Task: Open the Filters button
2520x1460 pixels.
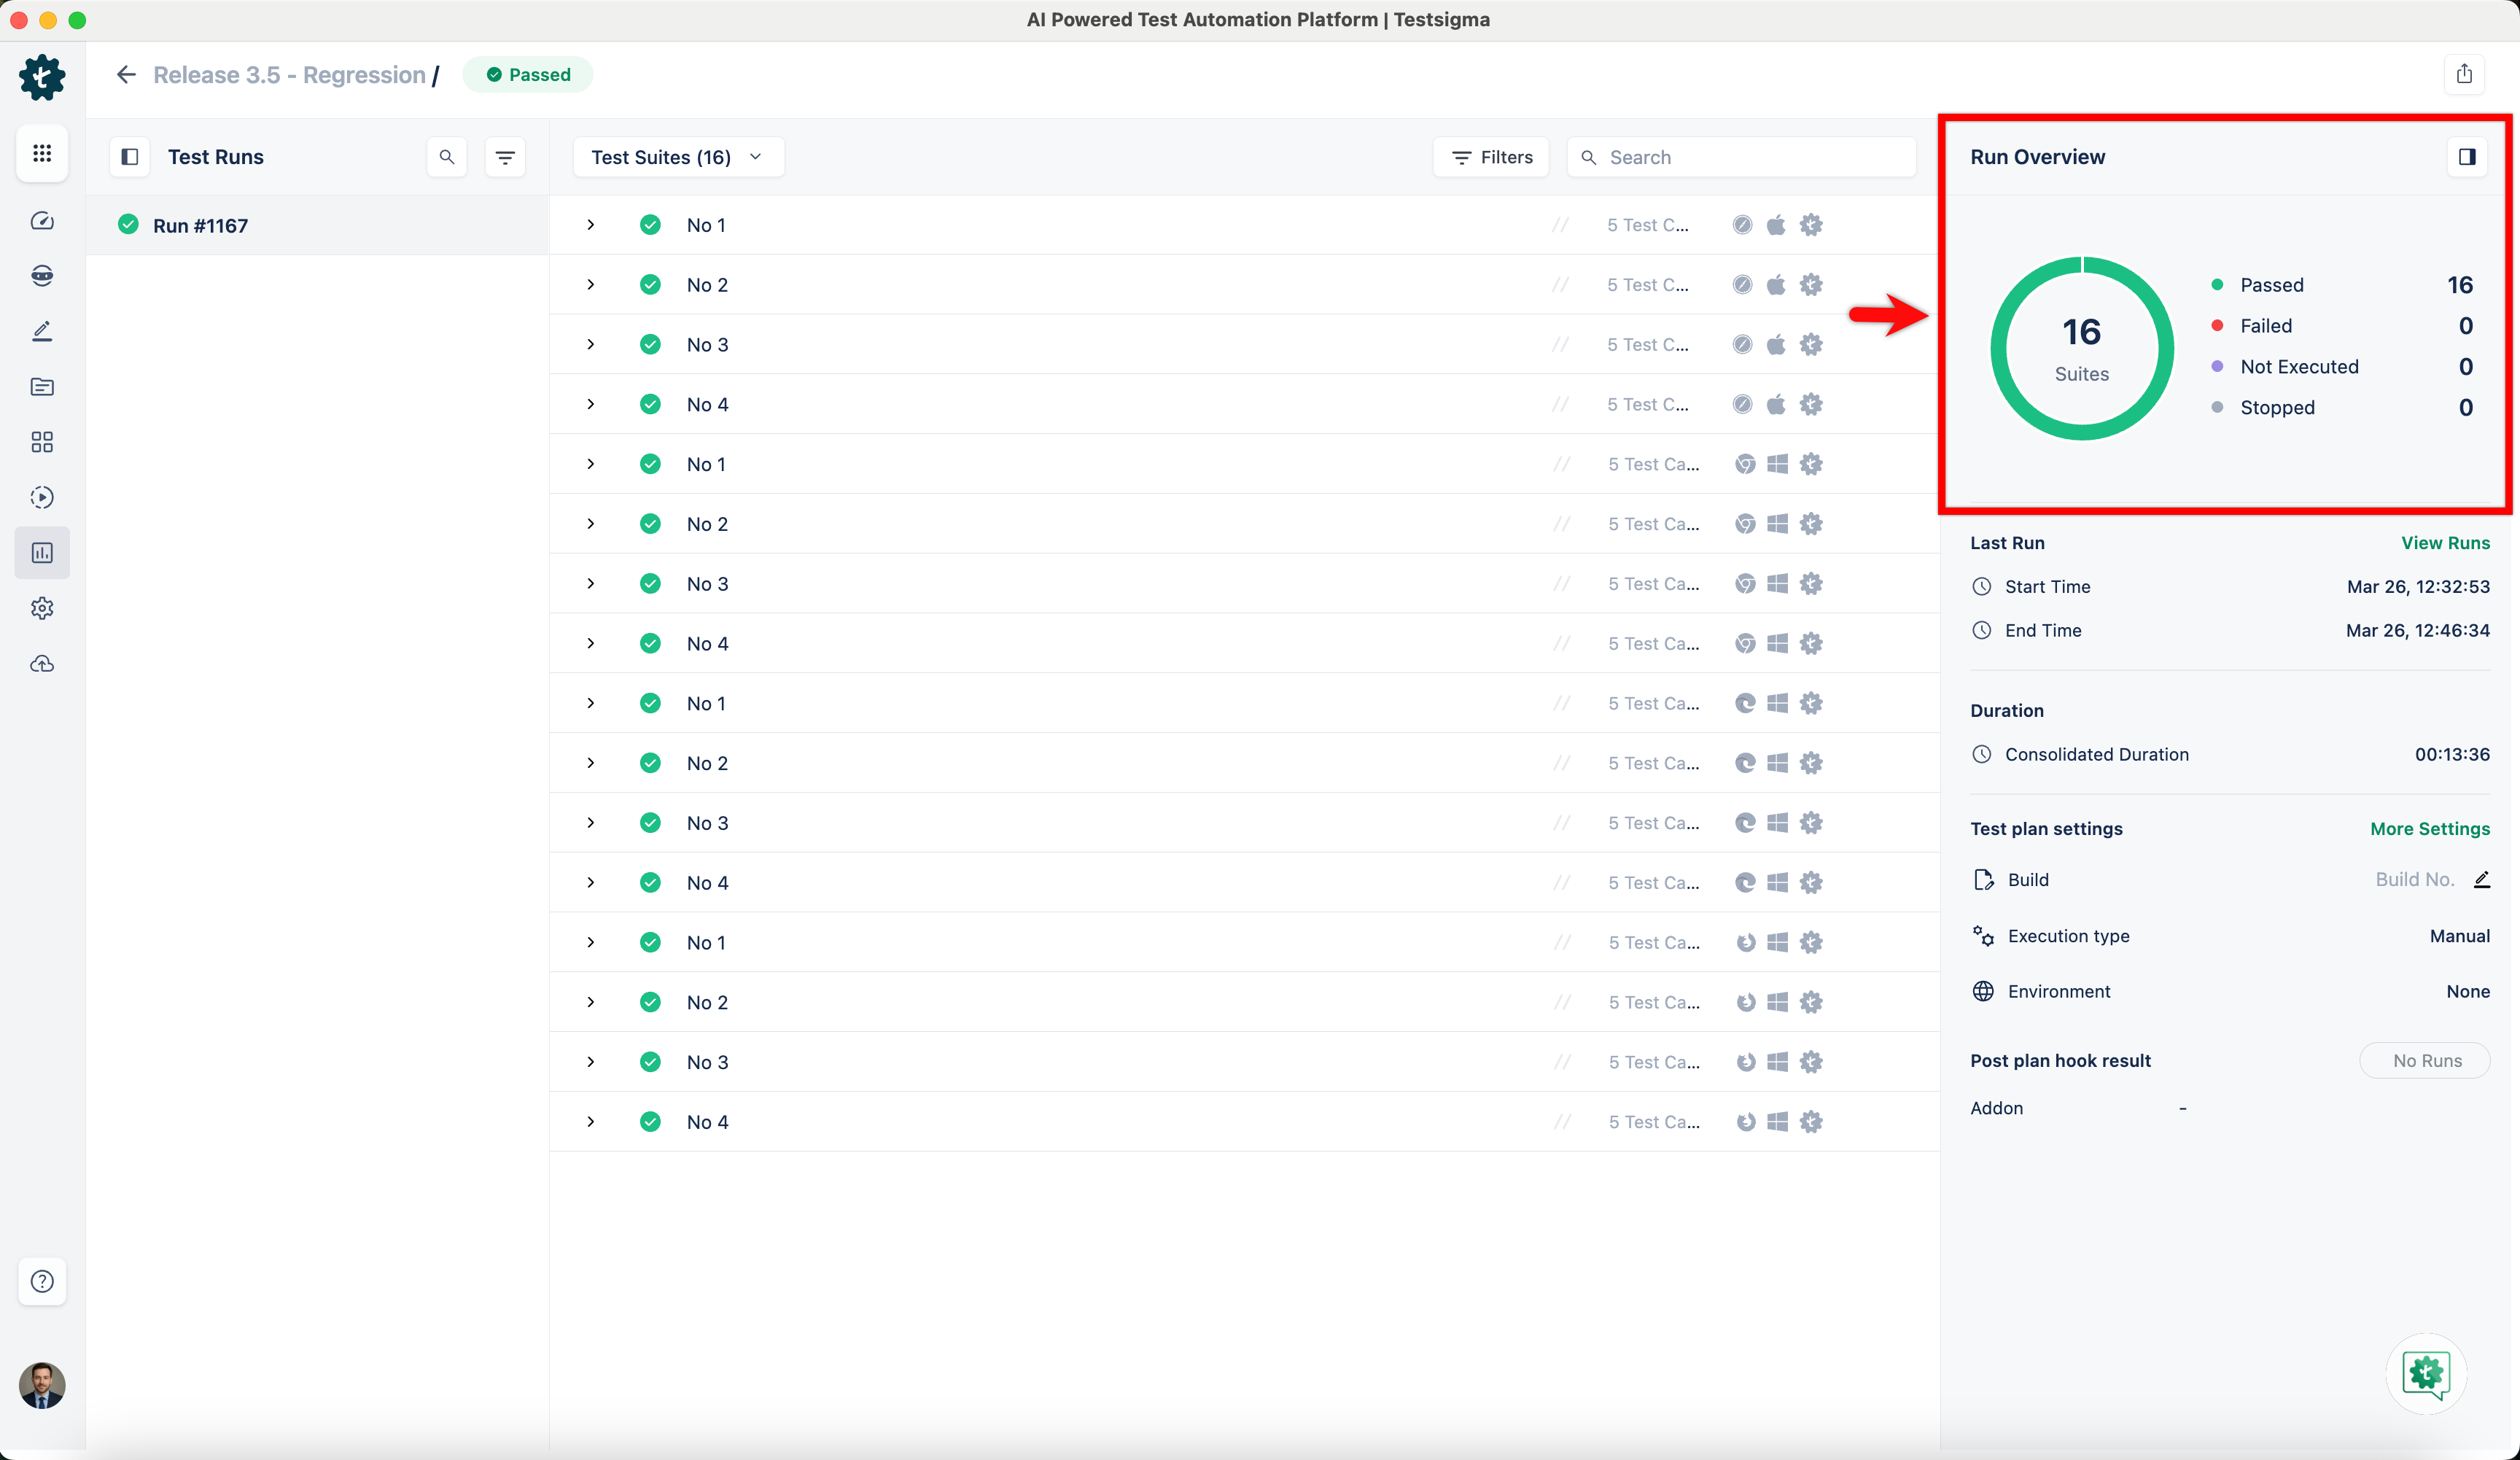Action: coord(1491,157)
